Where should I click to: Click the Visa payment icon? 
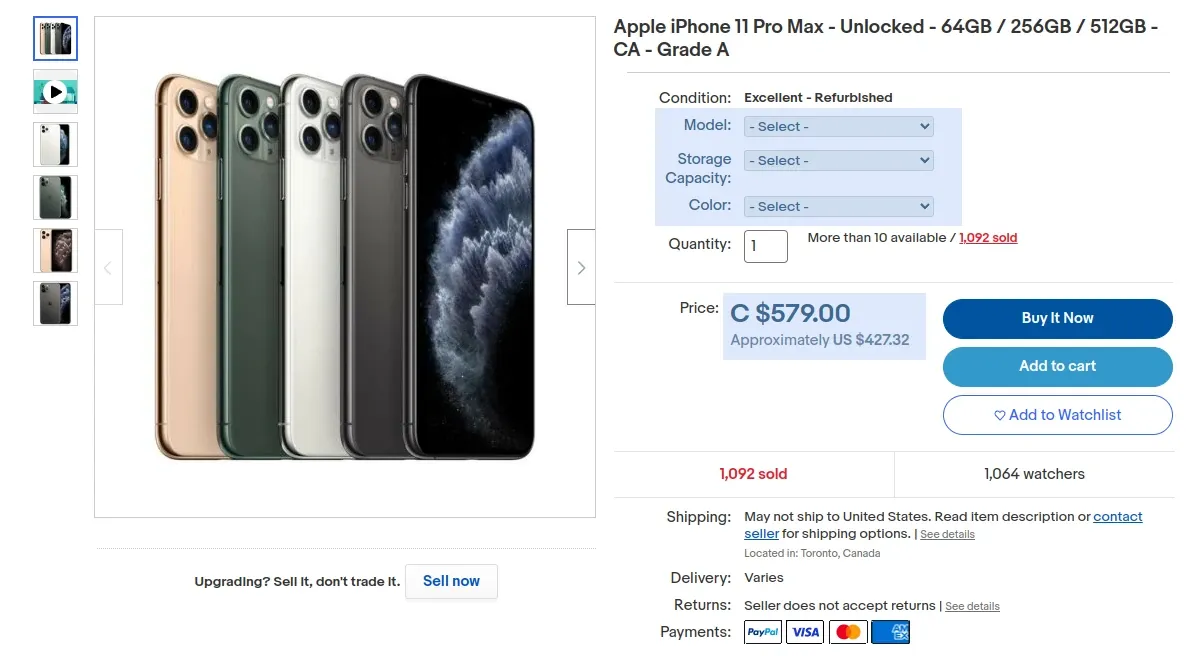(805, 631)
